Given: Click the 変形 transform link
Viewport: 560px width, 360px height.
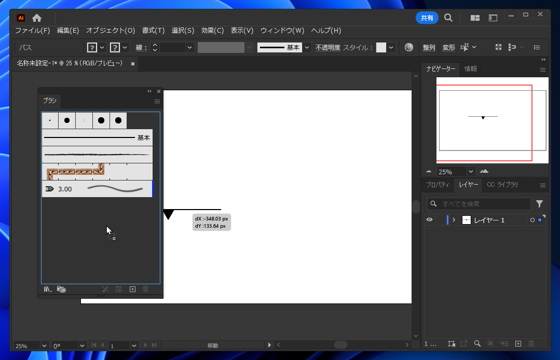Looking at the screenshot, I should (449, 48).
